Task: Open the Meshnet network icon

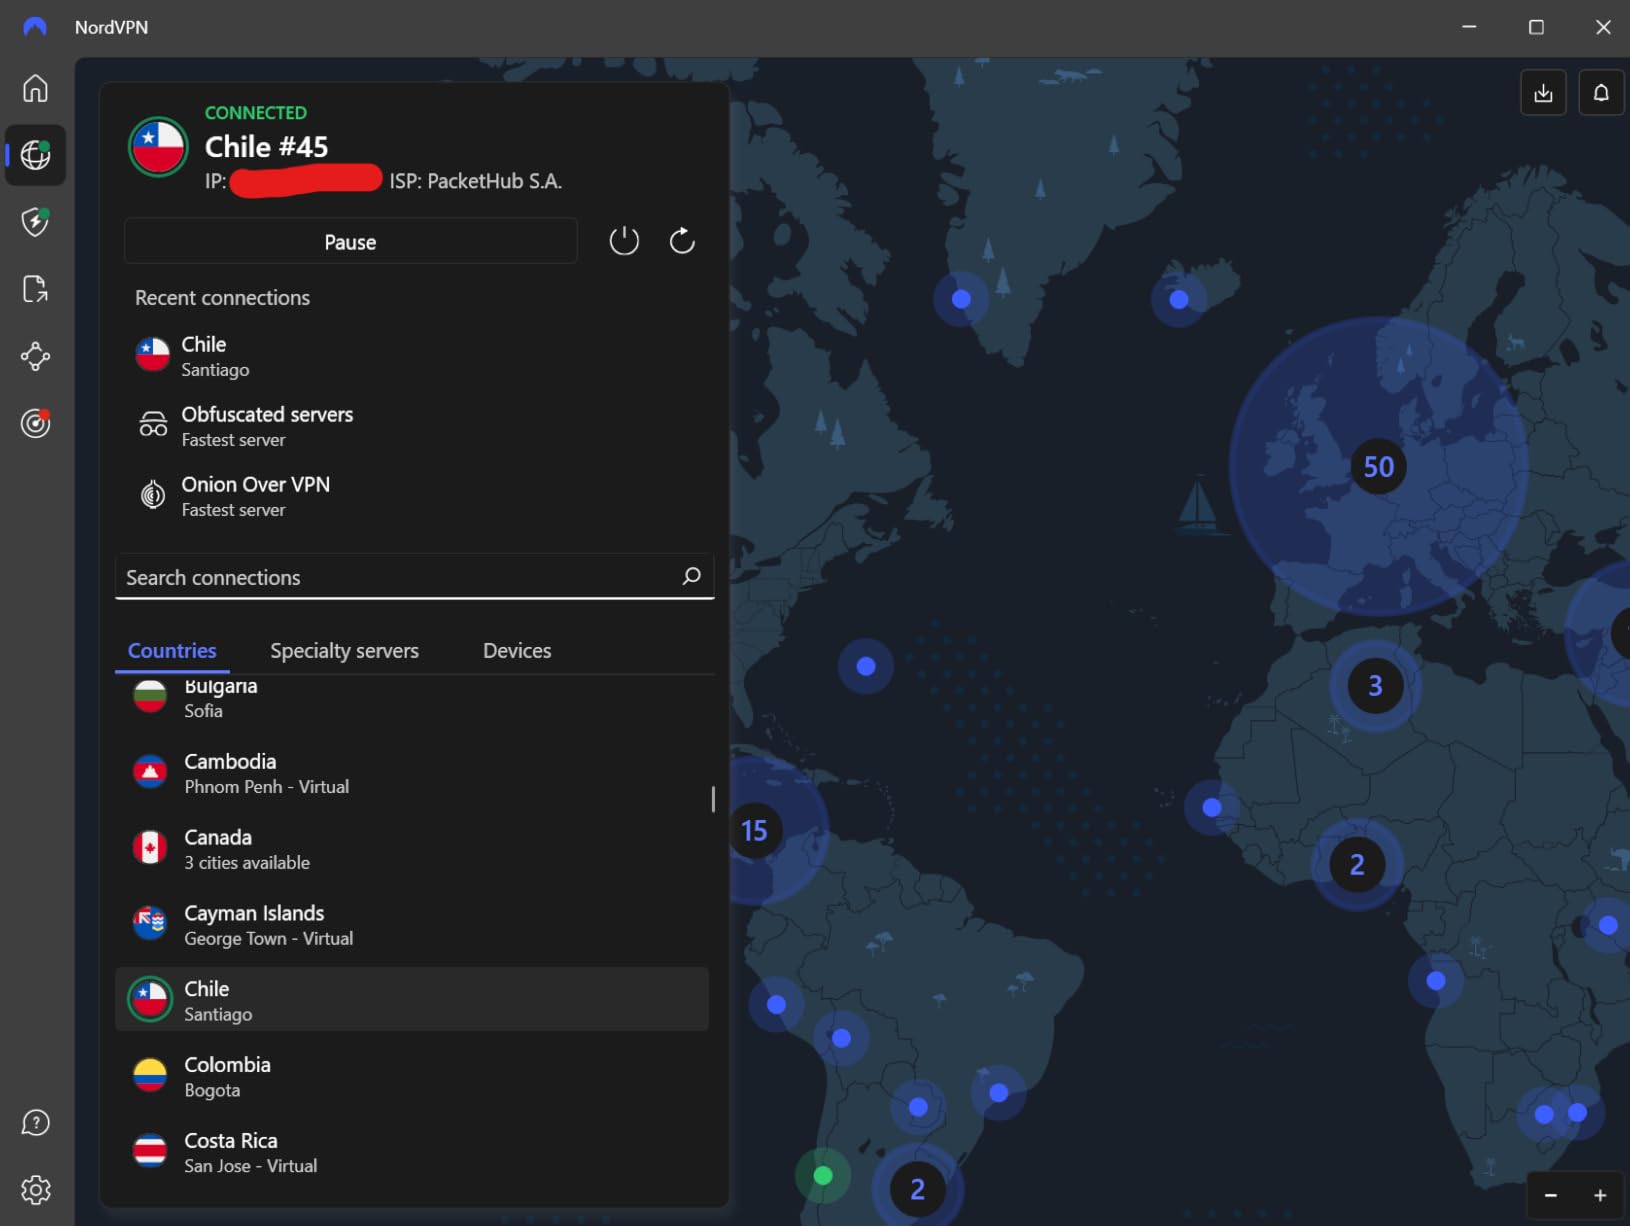Action: click(x=35, y=356)
